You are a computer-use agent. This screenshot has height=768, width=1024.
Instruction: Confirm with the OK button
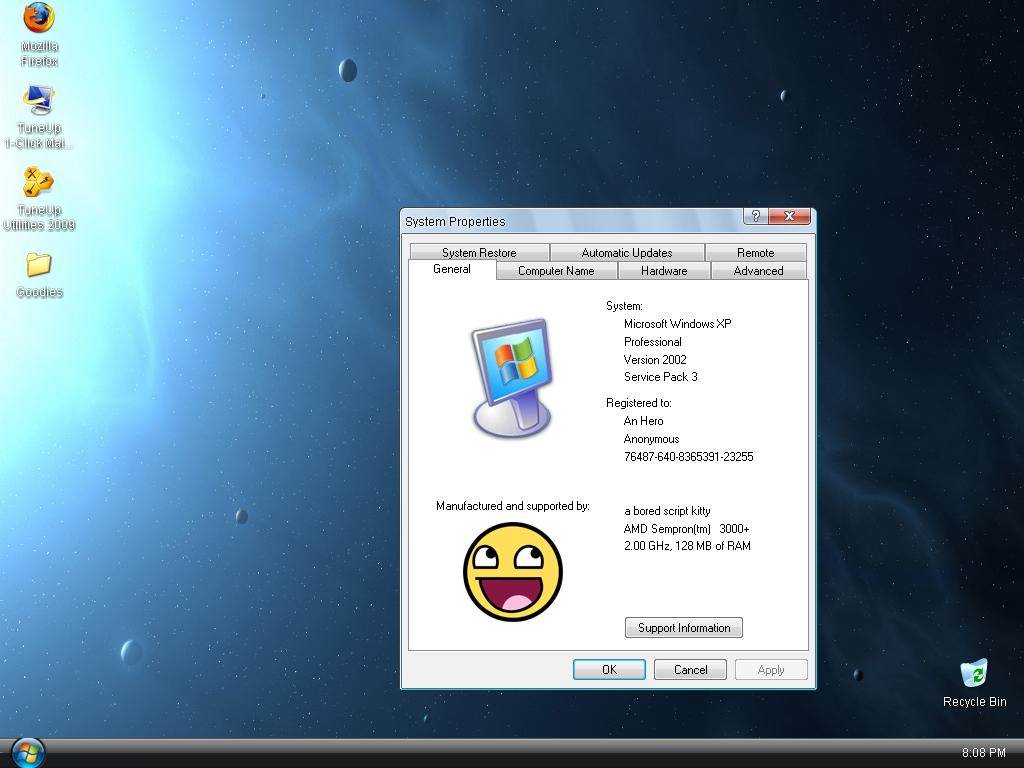[x=609, y=669]
